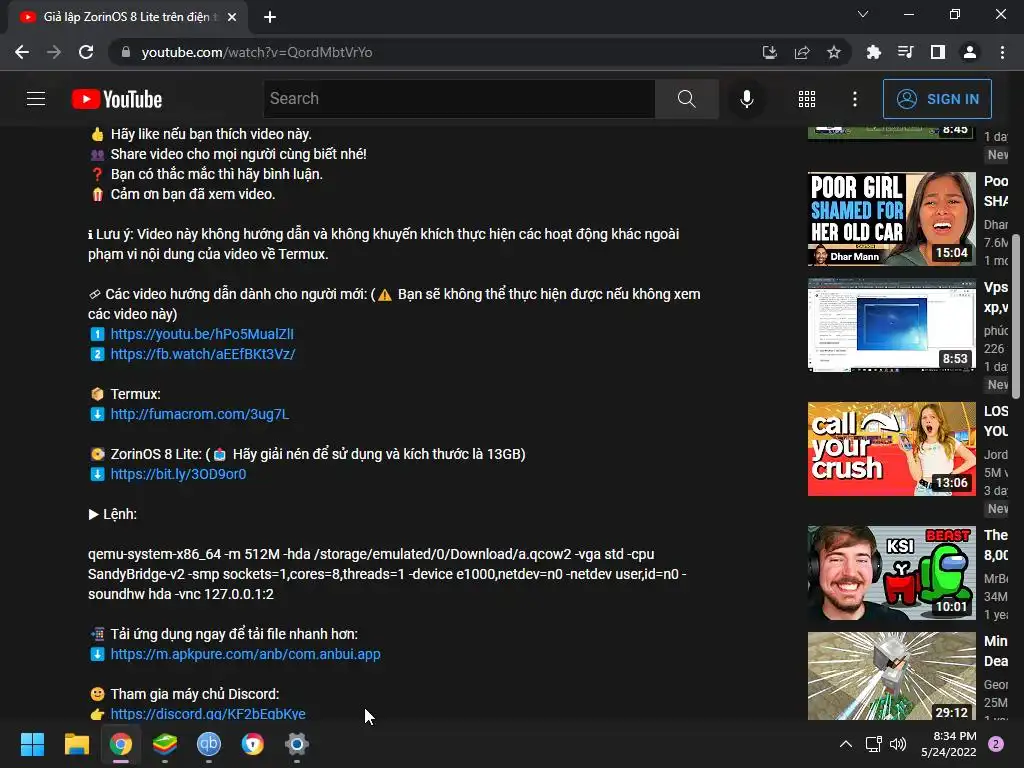Open notification center badge

(996, 744)
